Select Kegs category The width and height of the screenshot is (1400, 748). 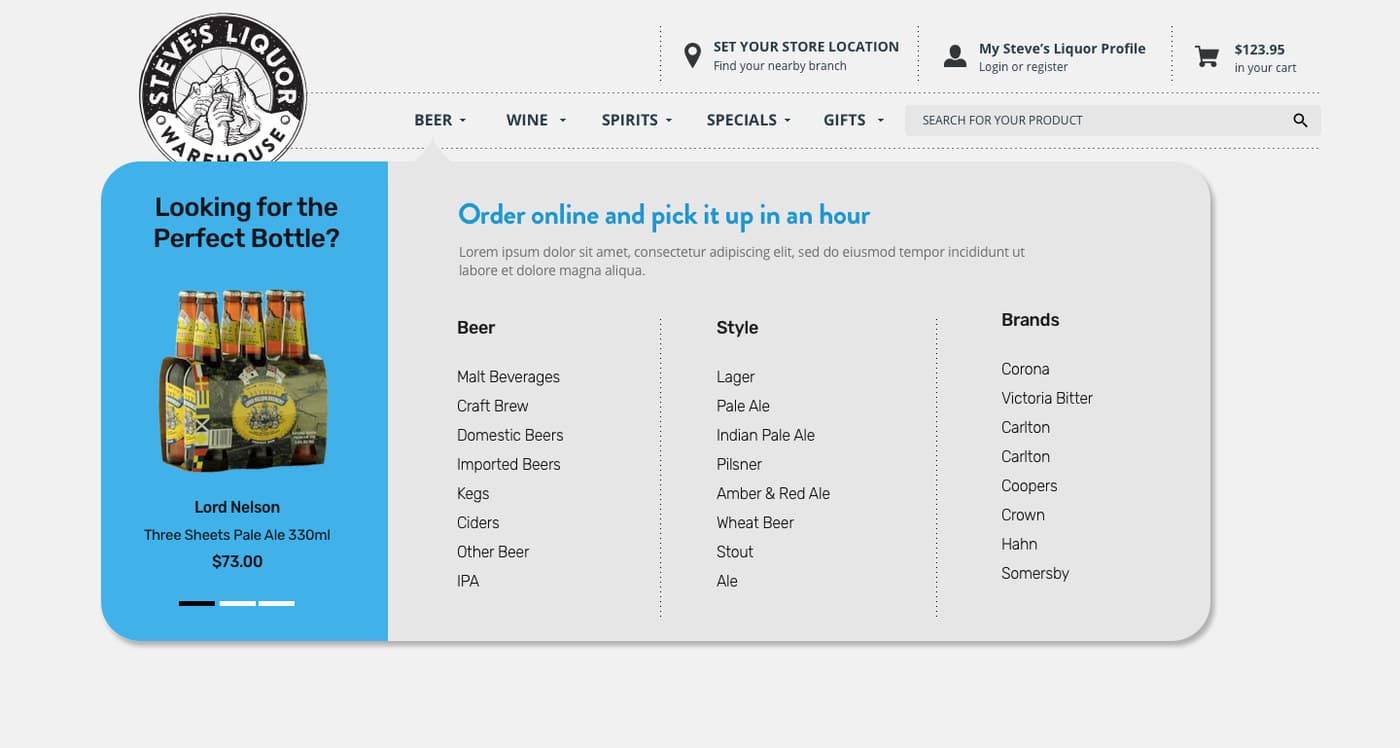pos(473,494)
